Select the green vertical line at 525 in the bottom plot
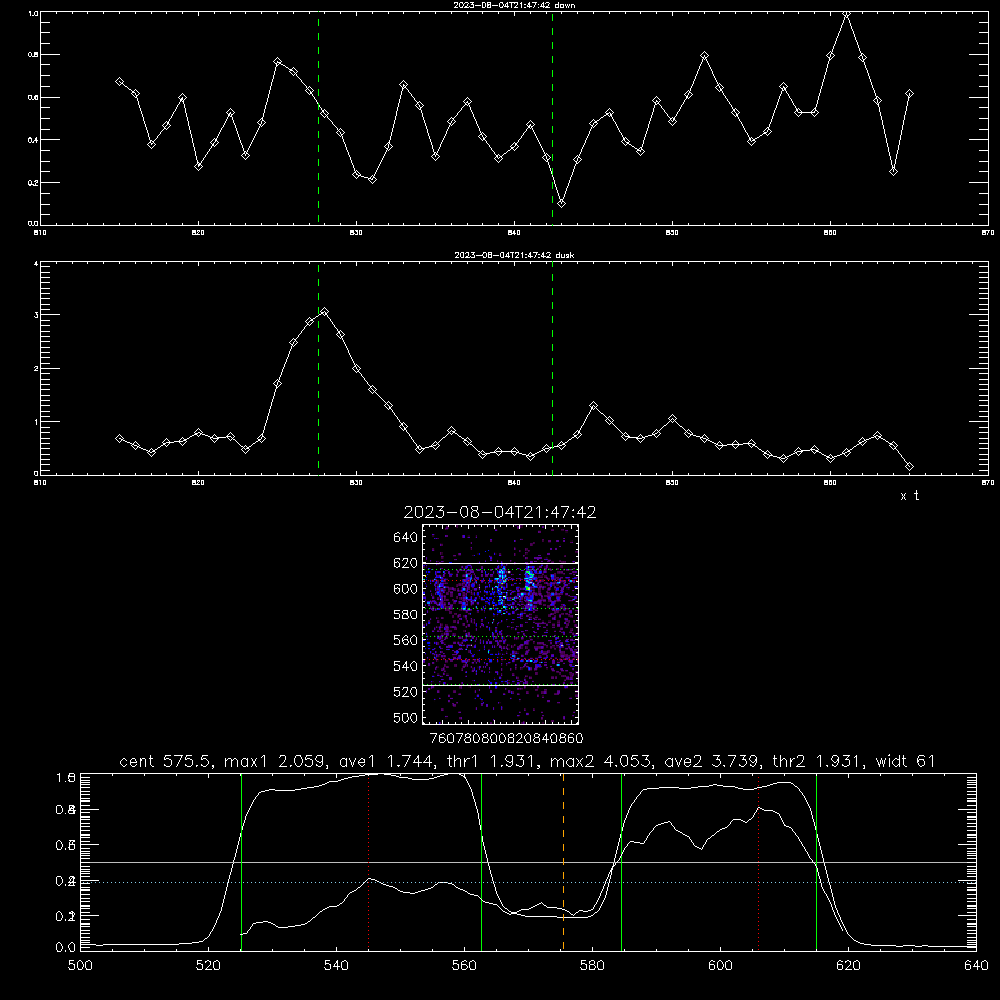The height and width of the screenshot is (1000, 1000). [241, 862]
